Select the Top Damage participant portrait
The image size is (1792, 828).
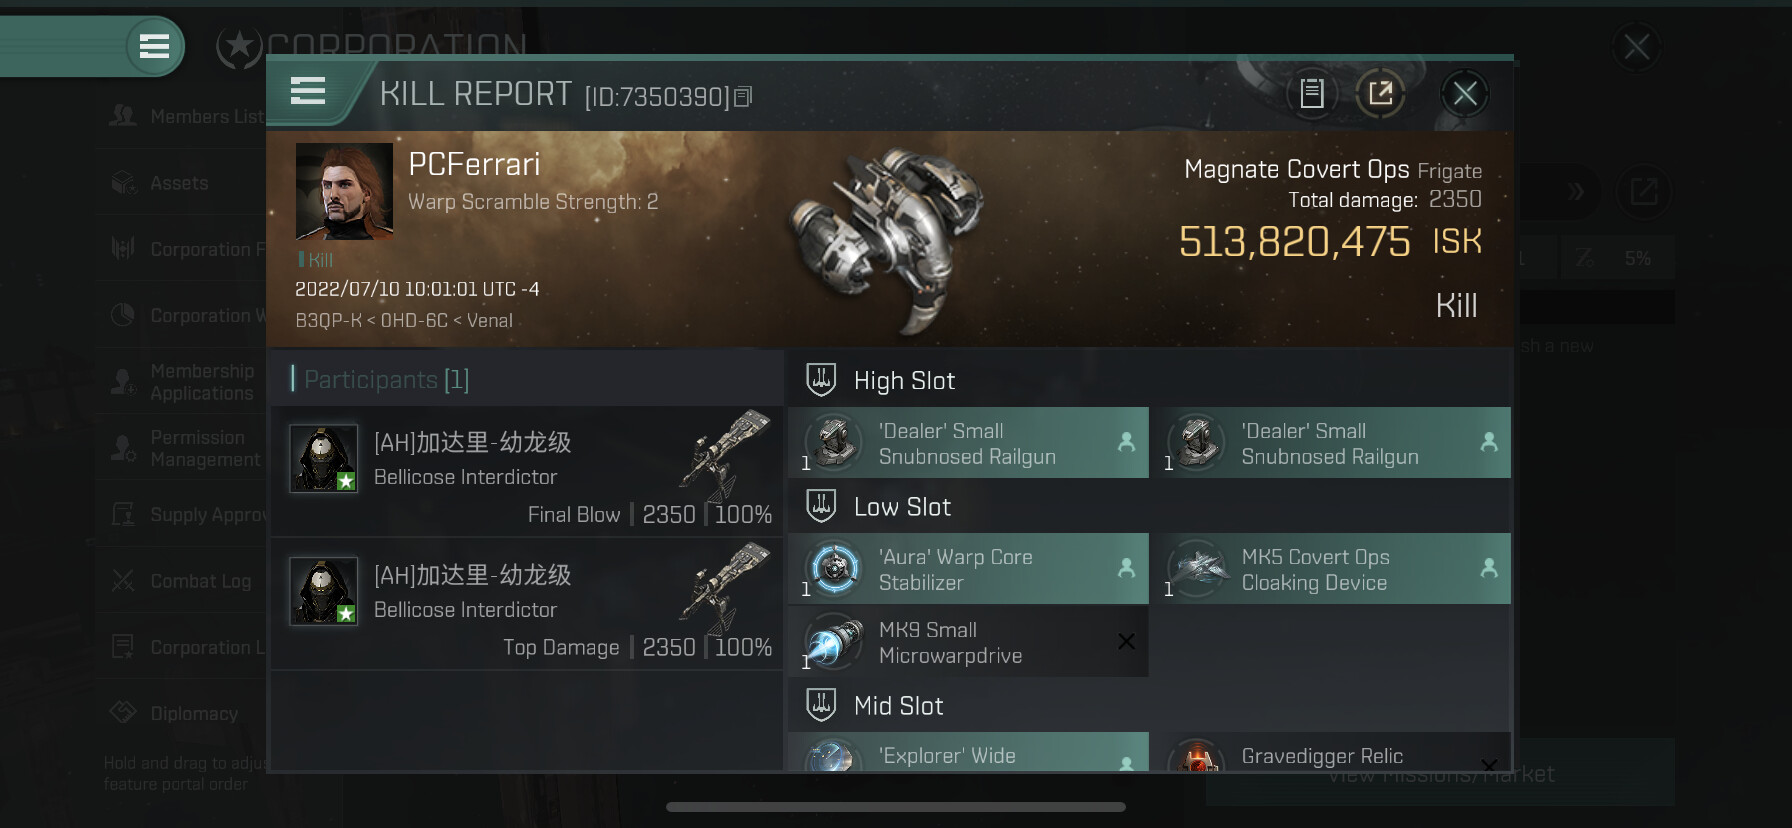324,592
